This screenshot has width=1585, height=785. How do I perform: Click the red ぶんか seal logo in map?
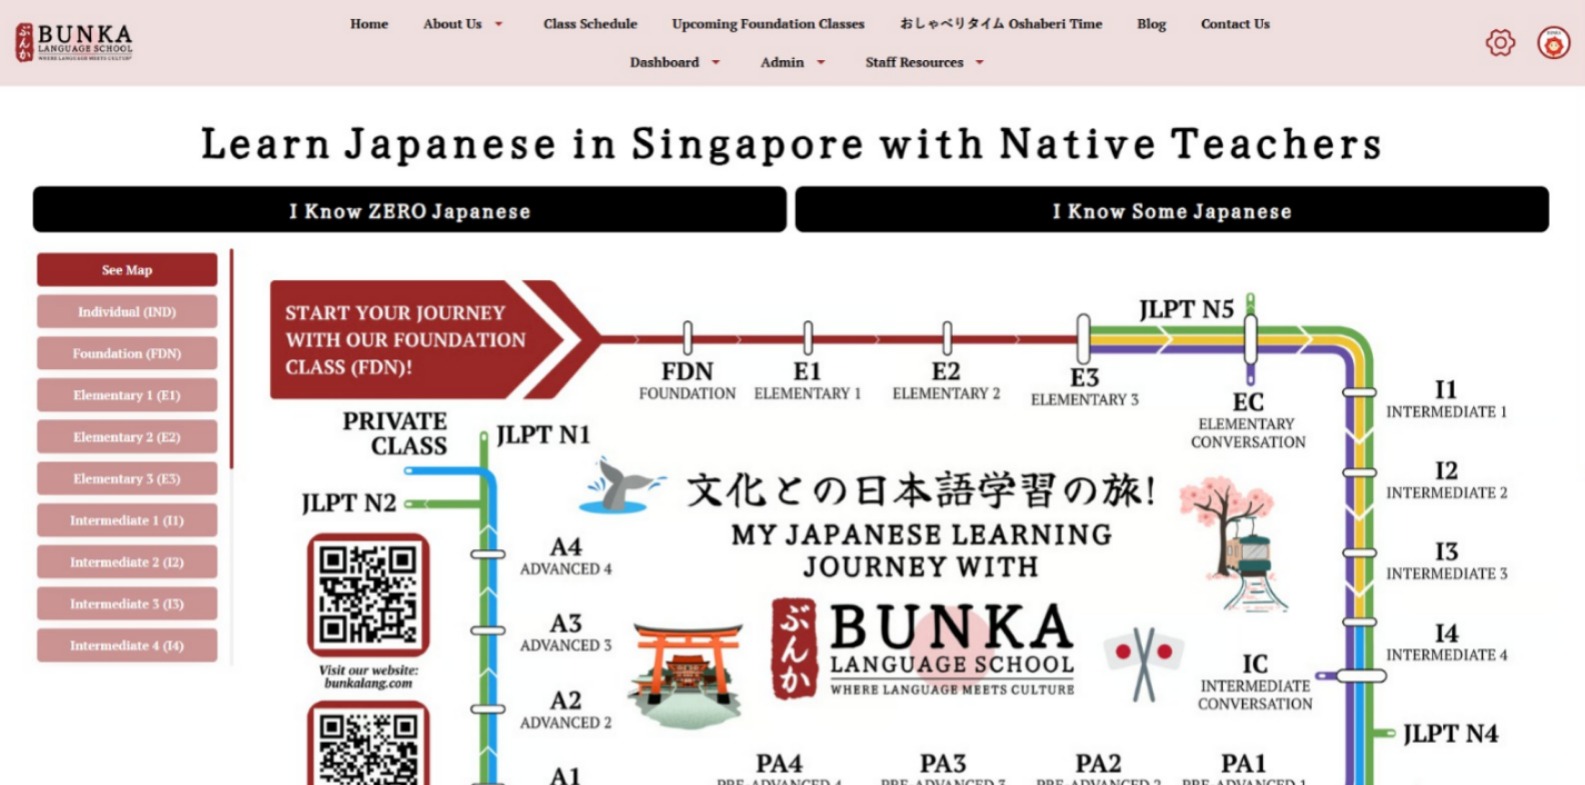pos(793,648)
